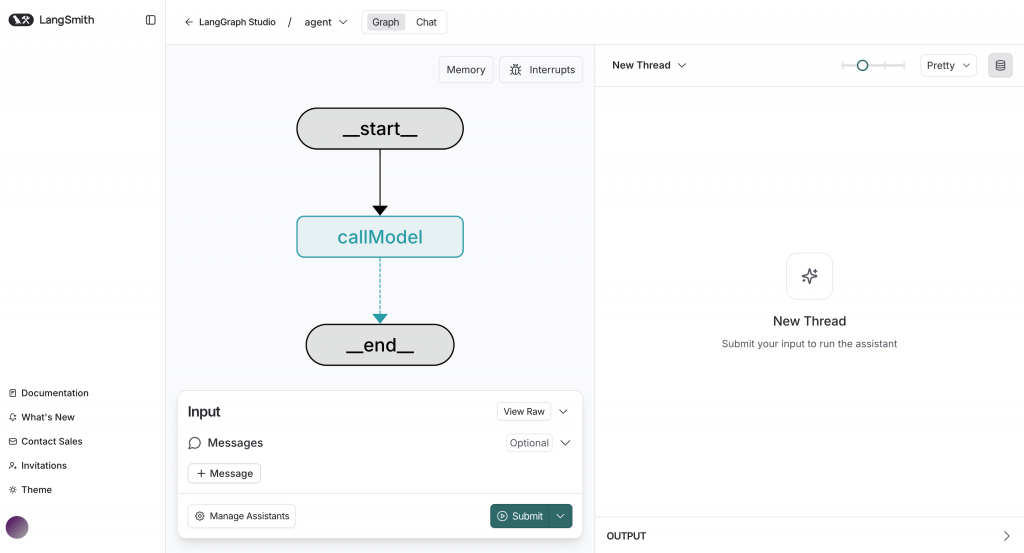The image size is (1024, 553).
Task: Select the __end__ node
Action: pos(380,345)
